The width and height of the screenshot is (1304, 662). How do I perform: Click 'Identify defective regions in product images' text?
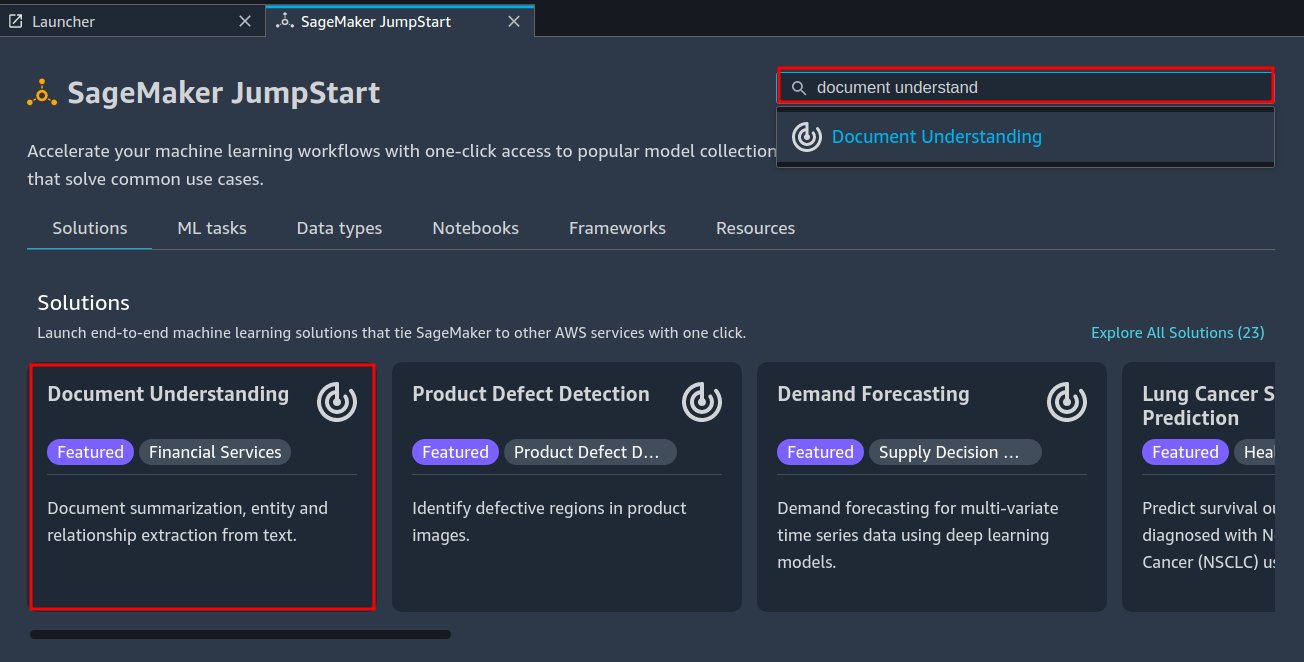(x=549, y=522)
